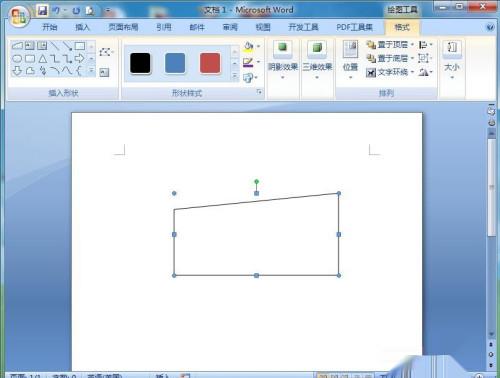Click the next page browse button
The image size is (500, 378).
(x=491, y=365)
